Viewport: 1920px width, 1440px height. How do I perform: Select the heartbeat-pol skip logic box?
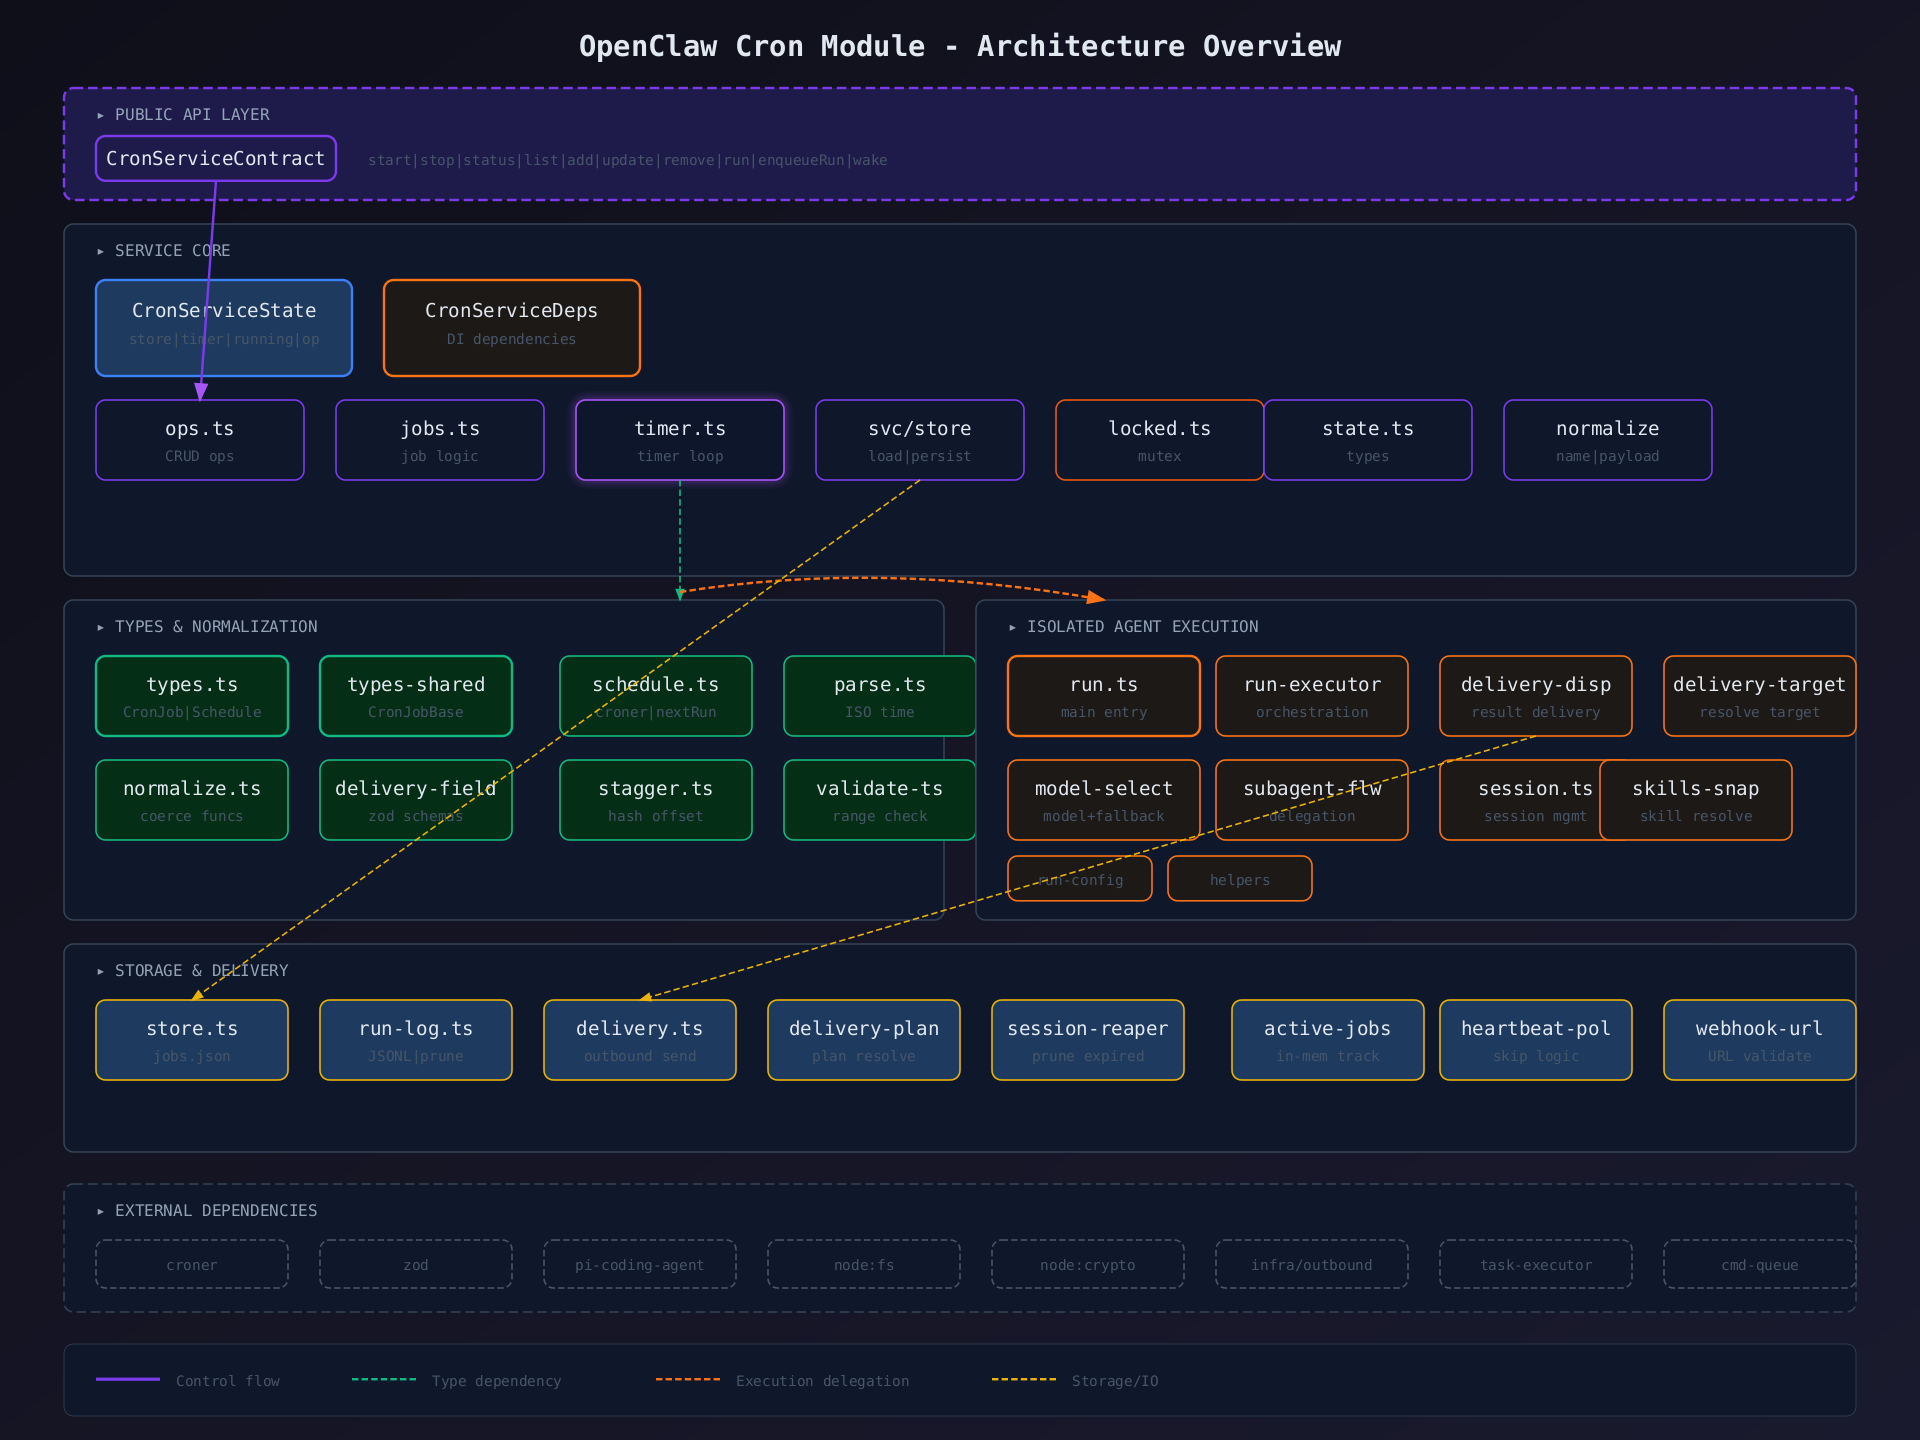tap(1536, 1040)
